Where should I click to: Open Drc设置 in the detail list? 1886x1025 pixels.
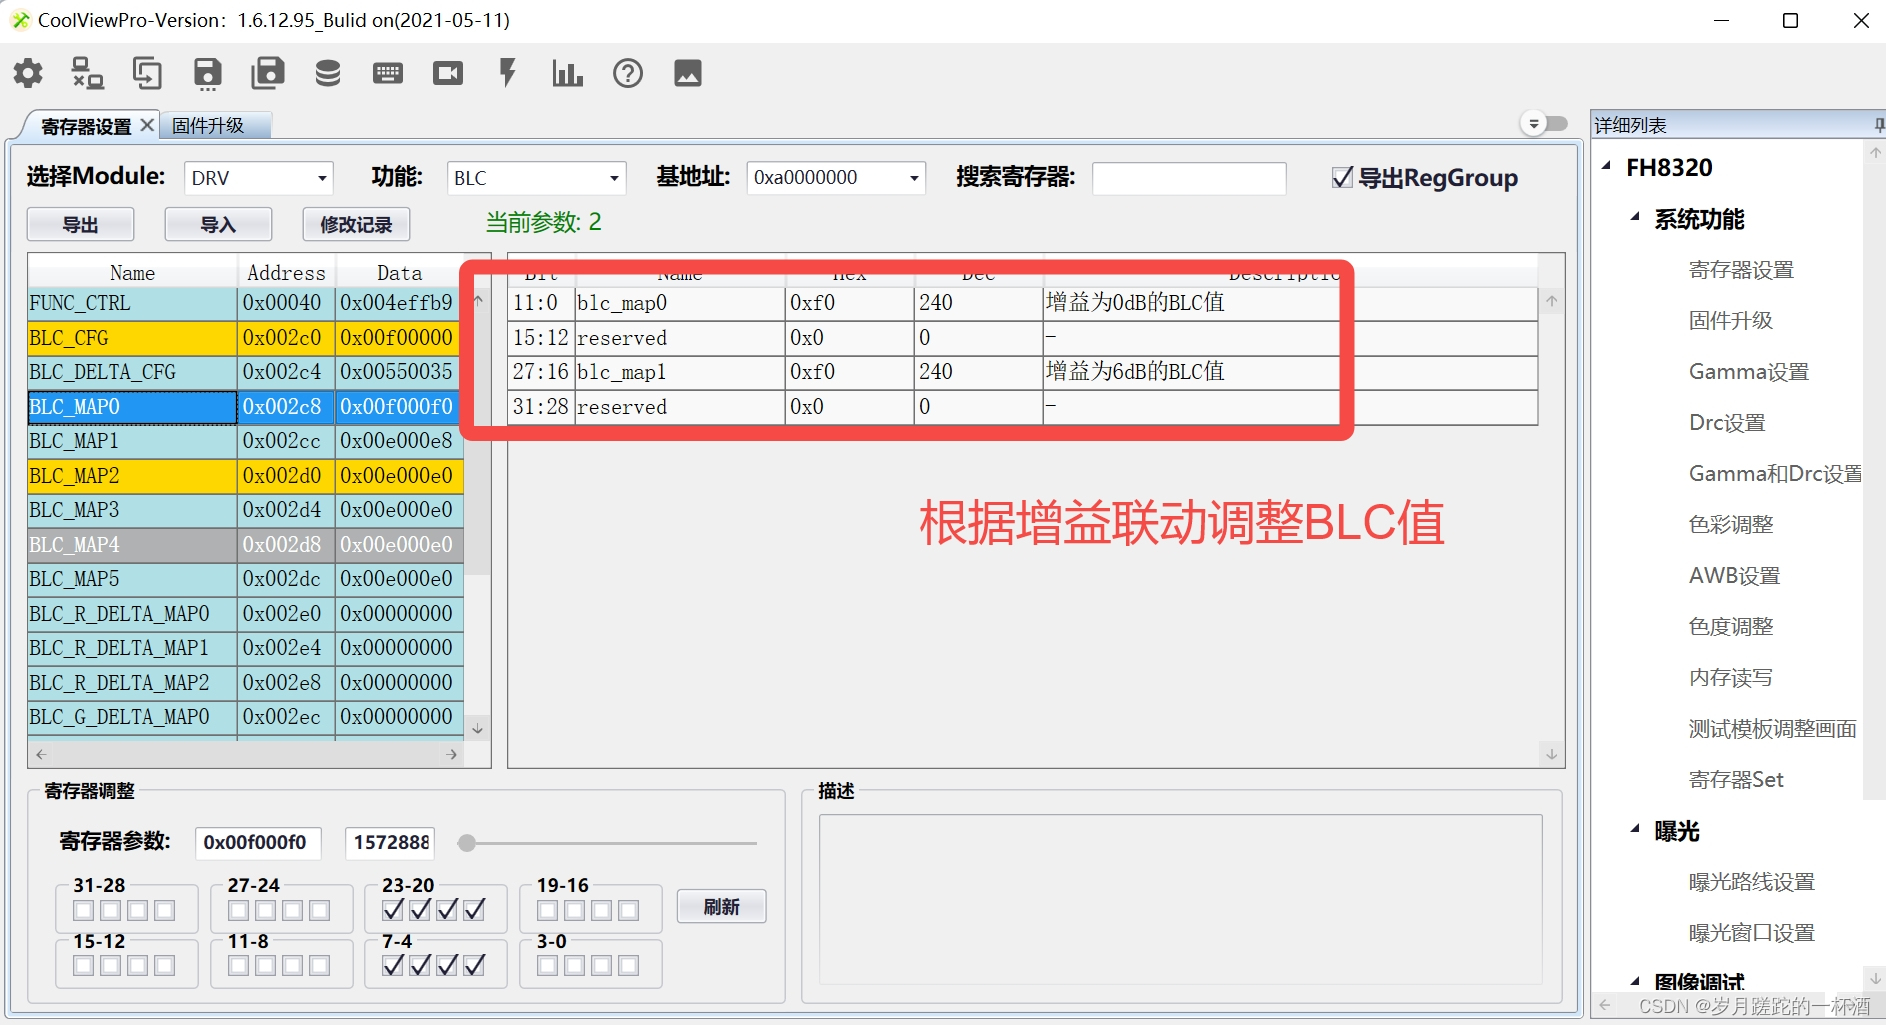click(1727, 423)
